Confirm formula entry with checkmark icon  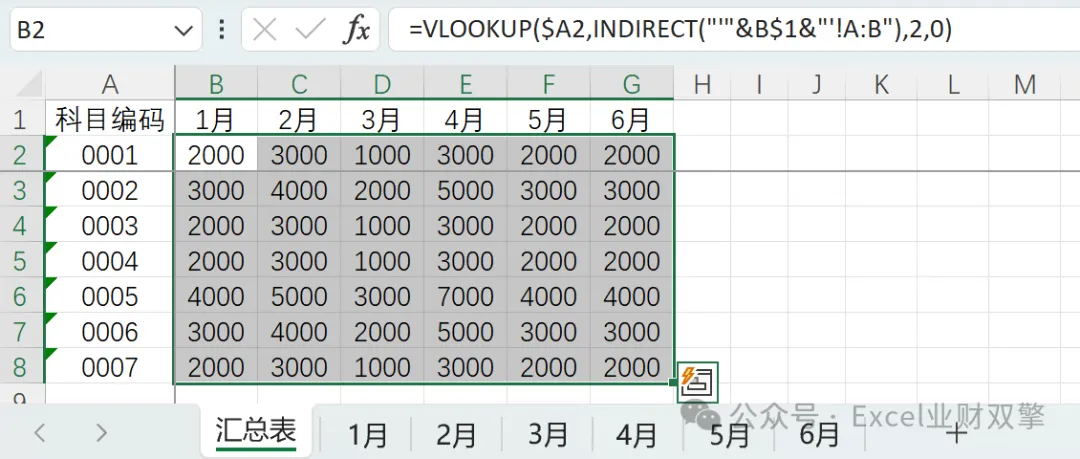[311, 30]
